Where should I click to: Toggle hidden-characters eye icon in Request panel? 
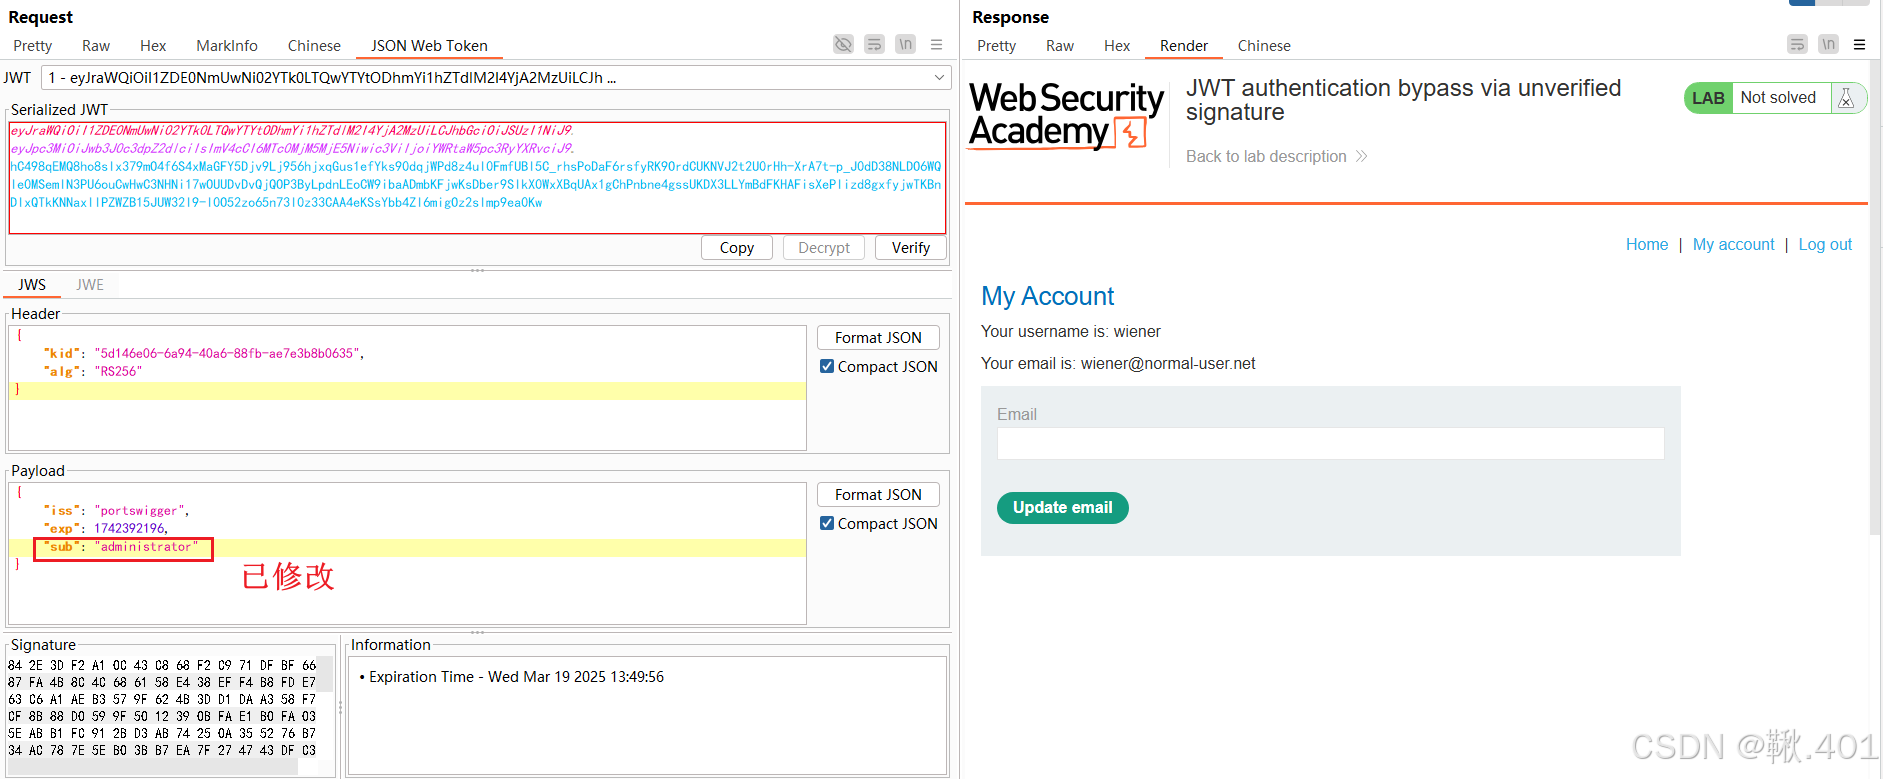[x=844, y=44]
